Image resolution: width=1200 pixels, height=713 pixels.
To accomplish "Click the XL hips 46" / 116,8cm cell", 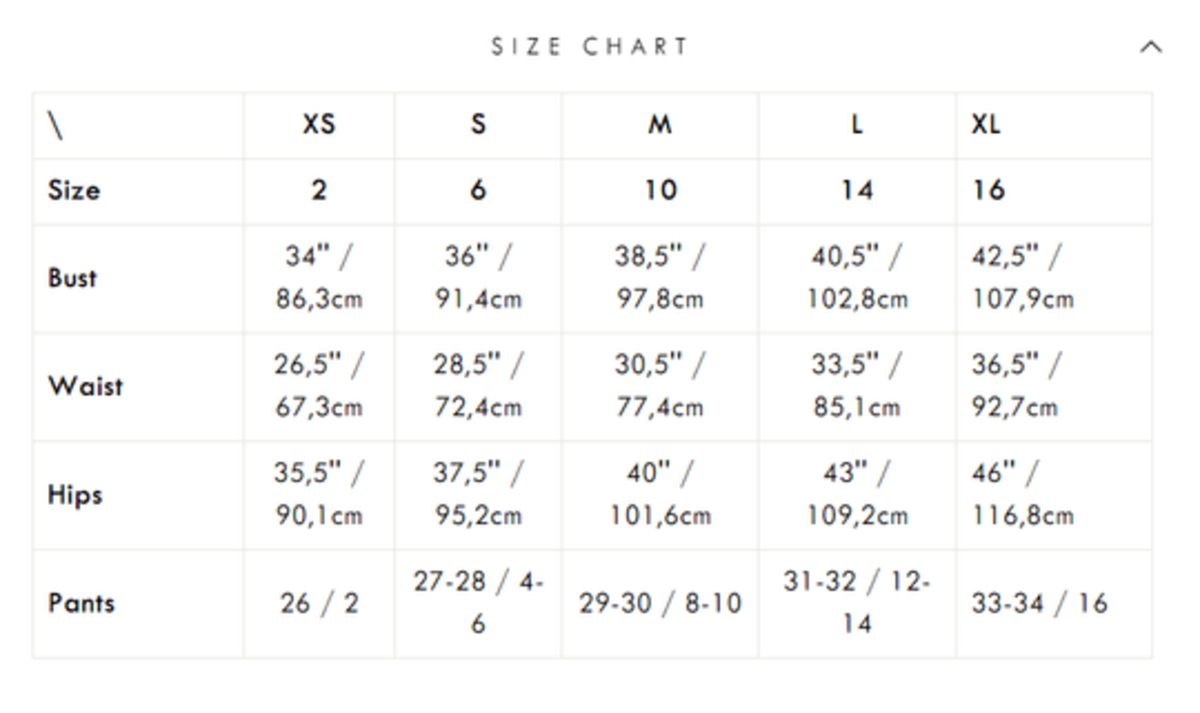I will (x=1022, y=494).
